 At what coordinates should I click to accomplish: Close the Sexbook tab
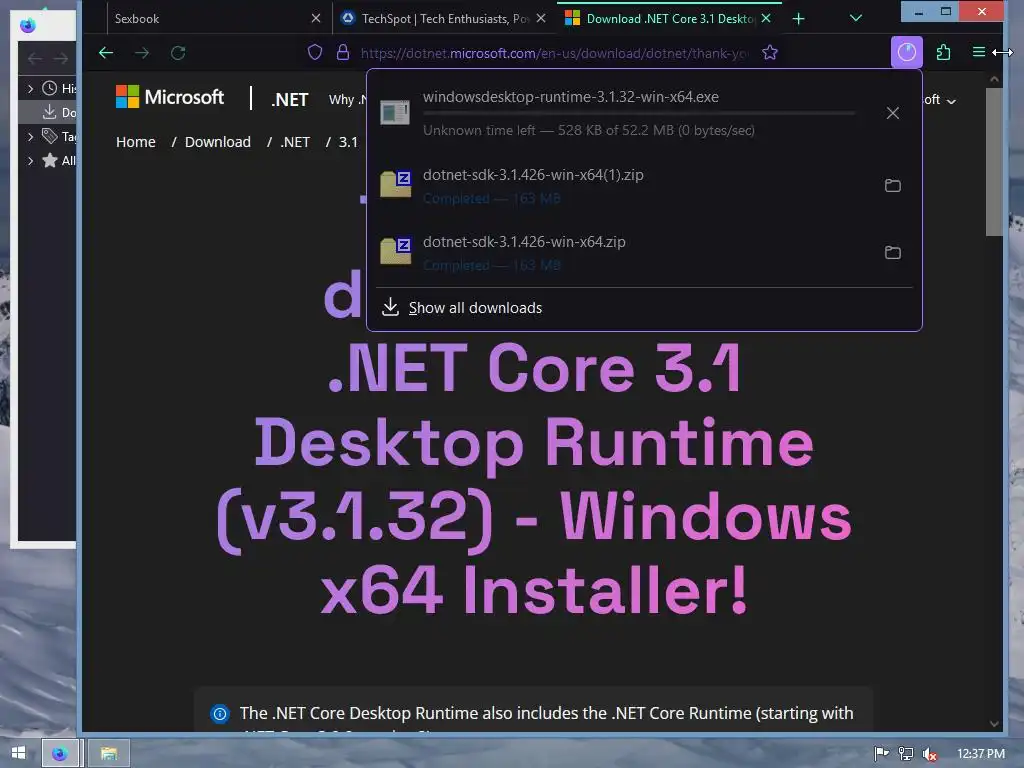pos(316,18)
